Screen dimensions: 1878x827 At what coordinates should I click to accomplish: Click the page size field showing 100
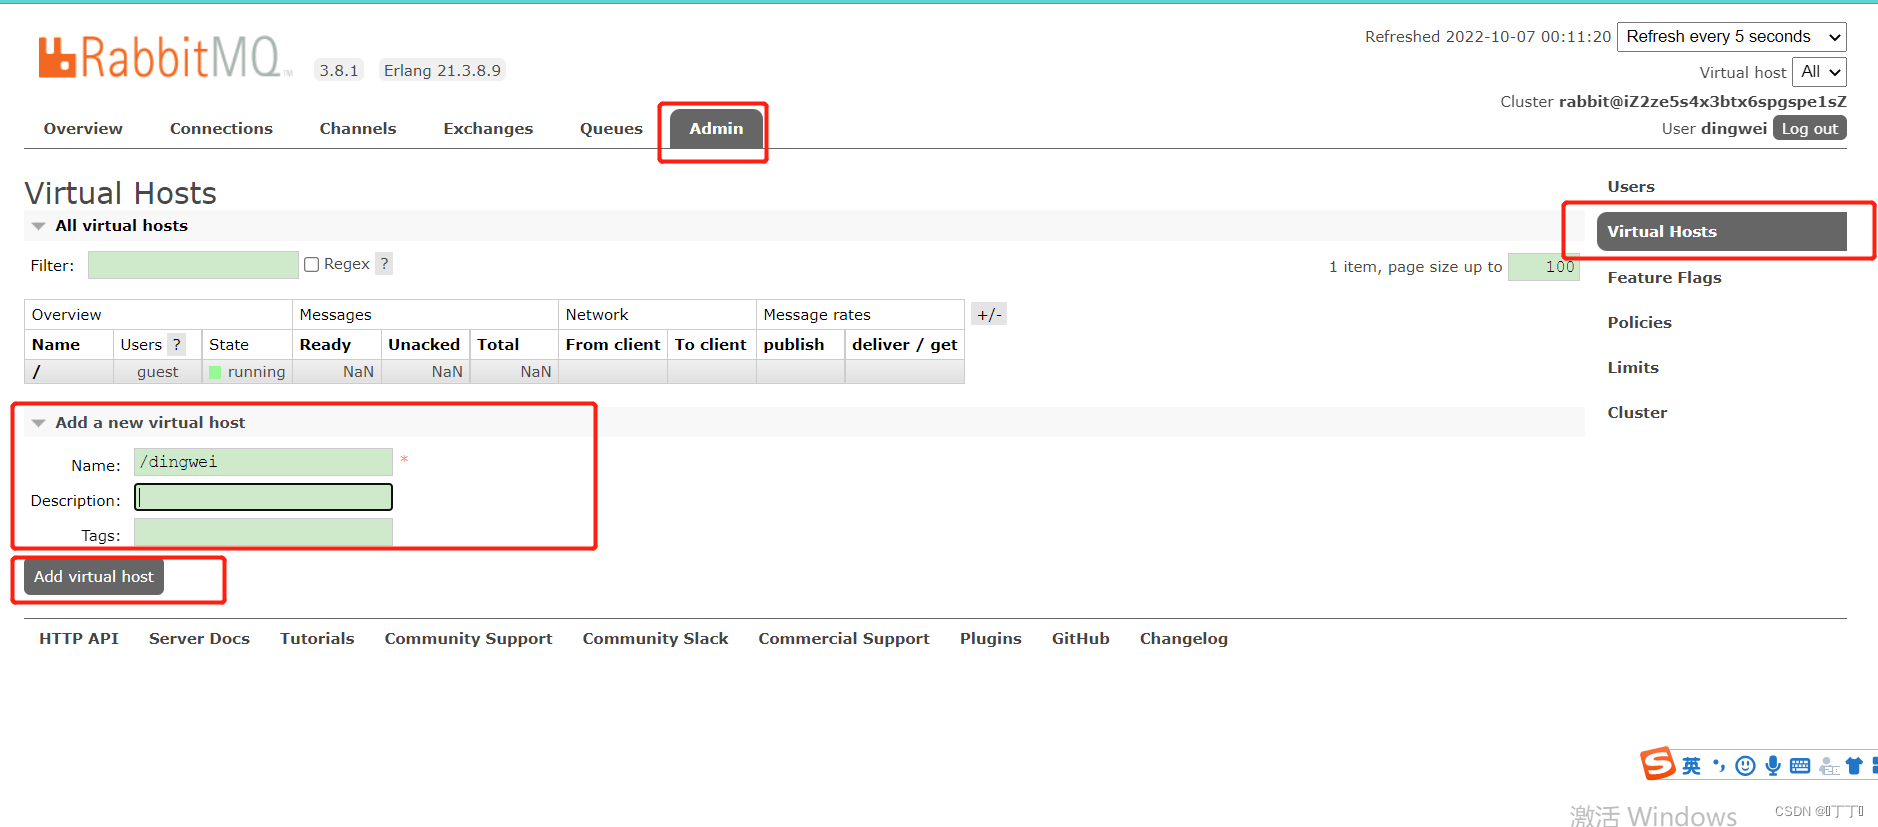pos(1543,267)
